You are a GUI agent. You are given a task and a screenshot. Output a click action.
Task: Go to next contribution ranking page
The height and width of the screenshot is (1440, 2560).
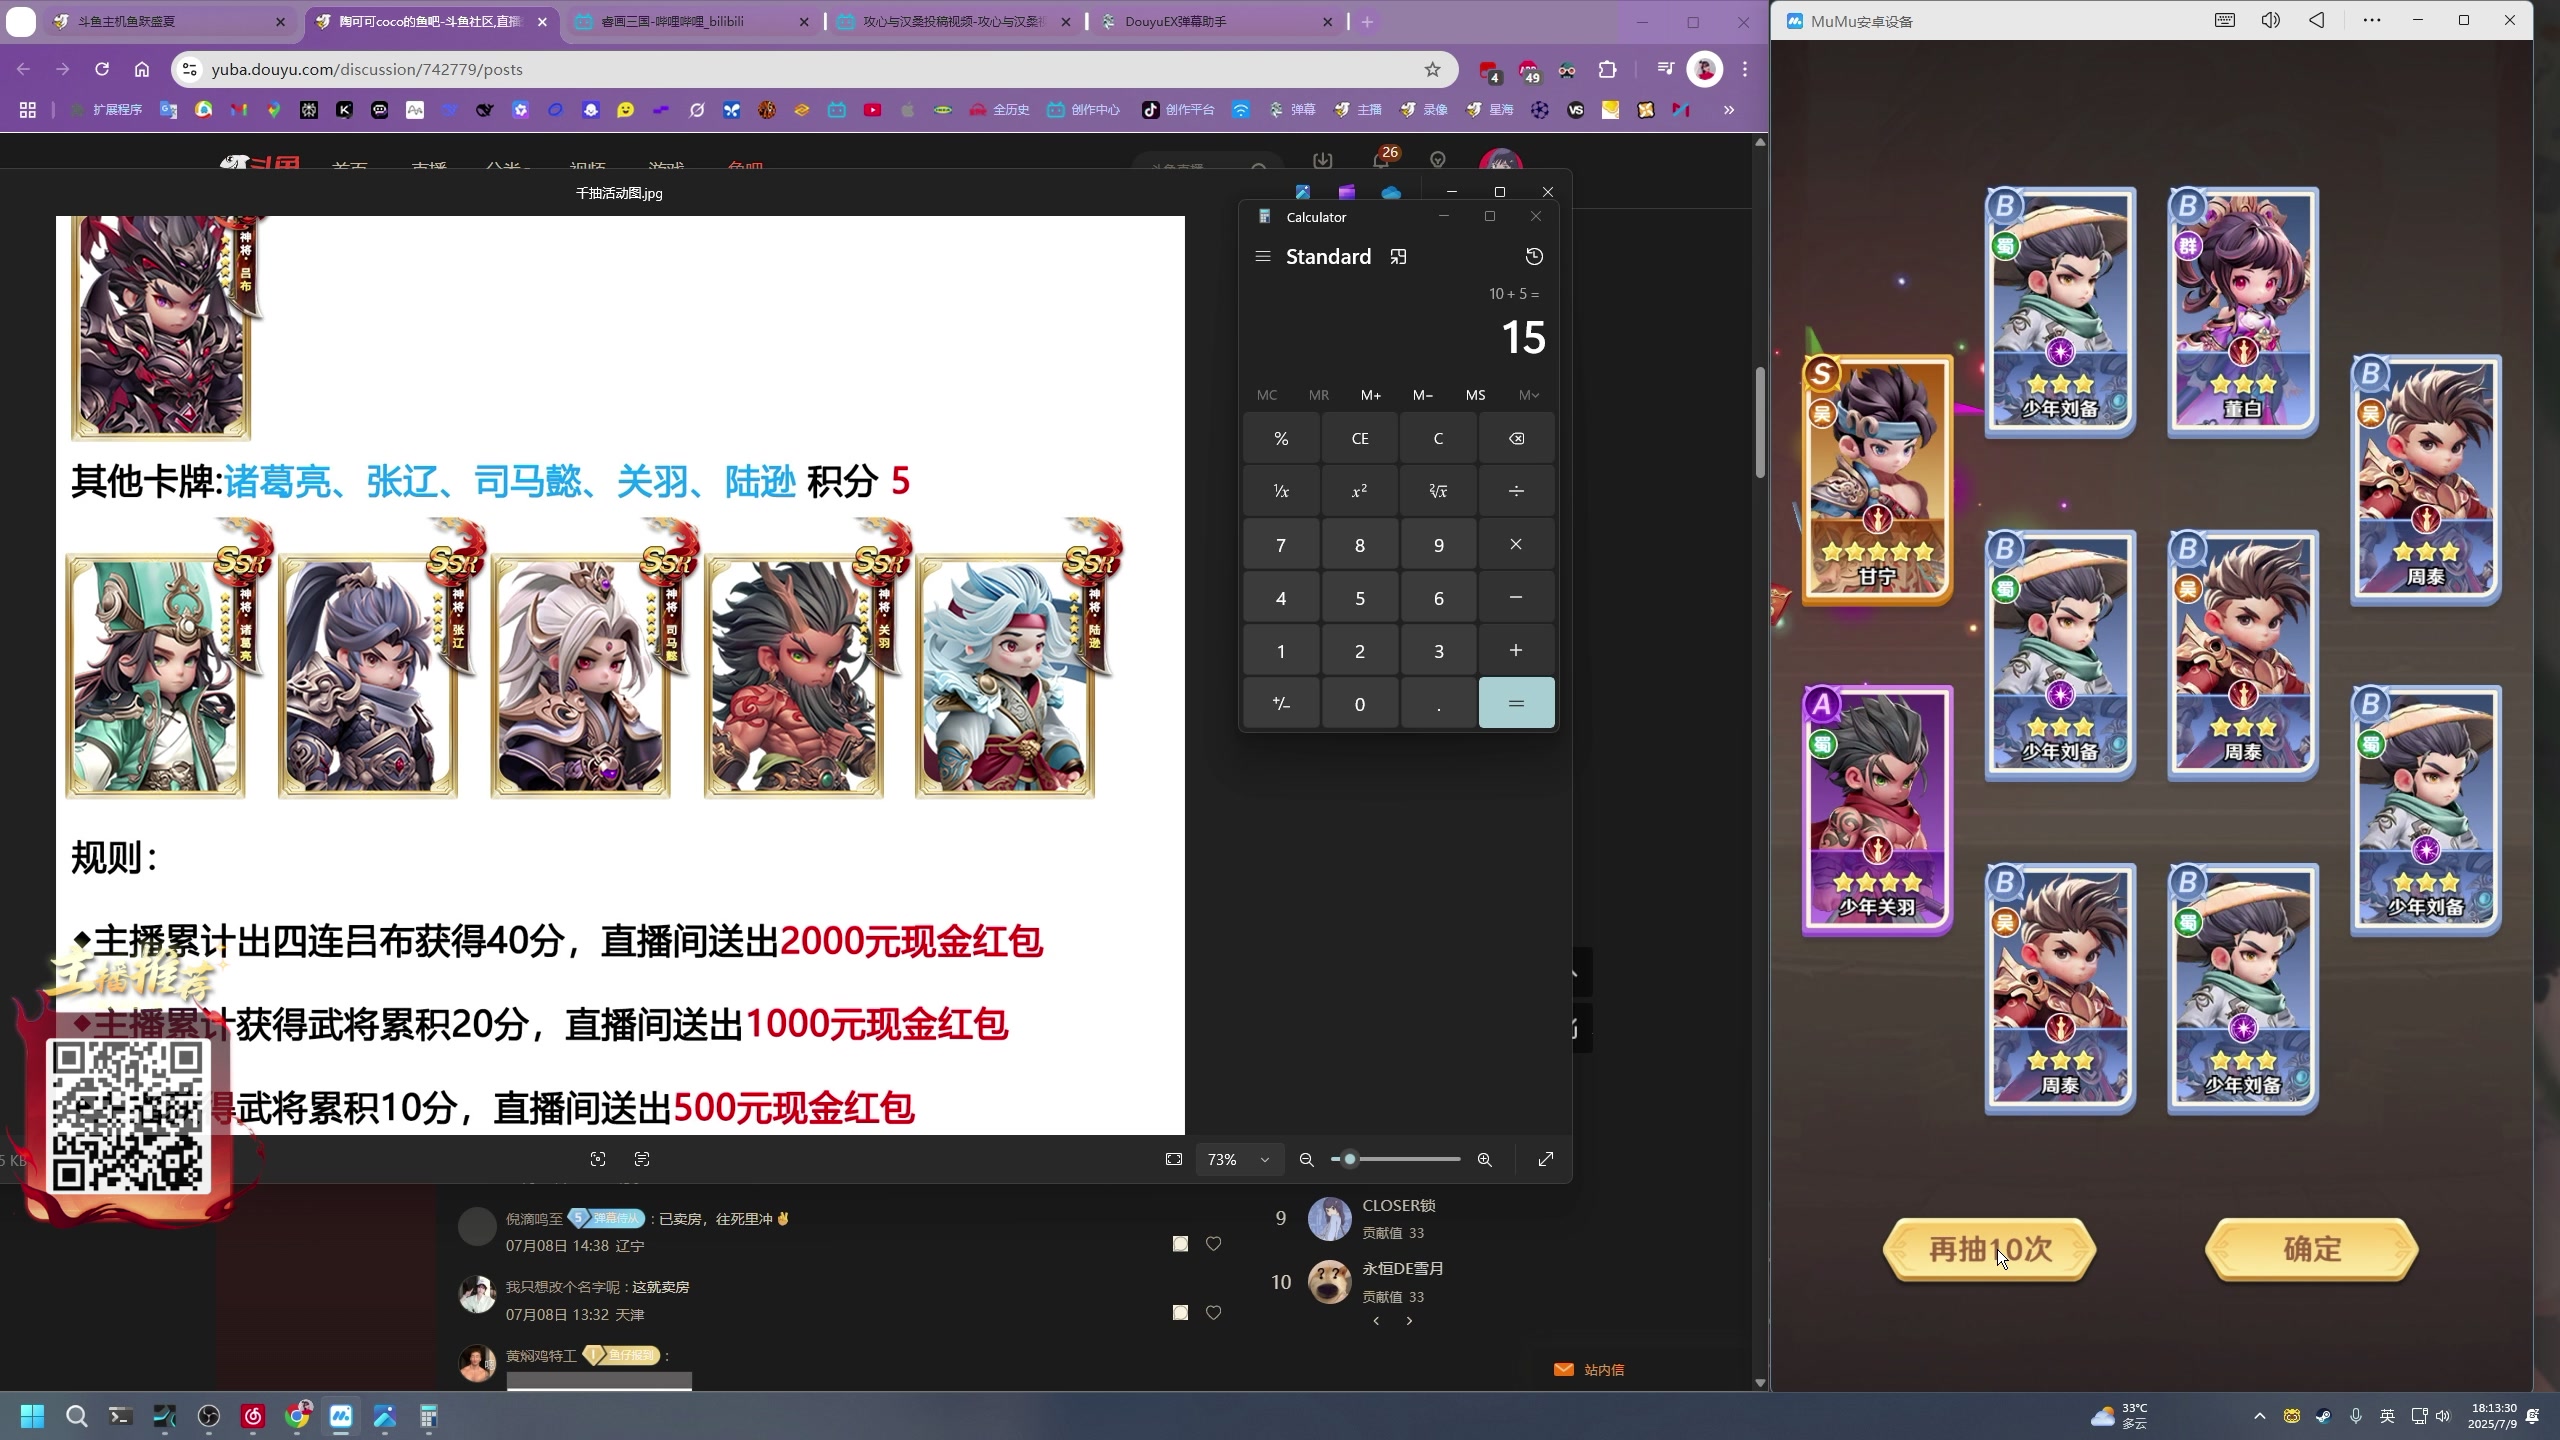pyautogui.click(x=1409, y=1321)
